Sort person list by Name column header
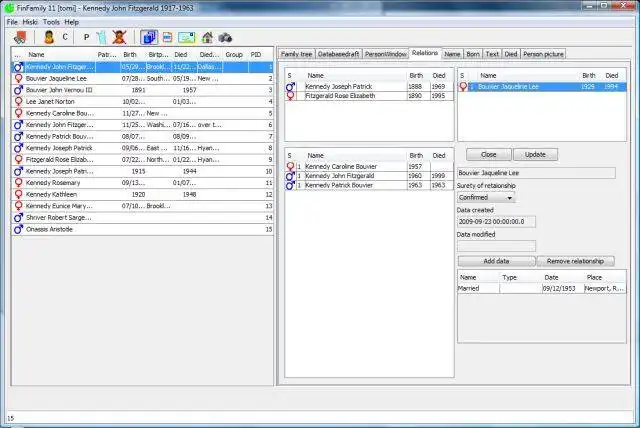 click(60, 55)
